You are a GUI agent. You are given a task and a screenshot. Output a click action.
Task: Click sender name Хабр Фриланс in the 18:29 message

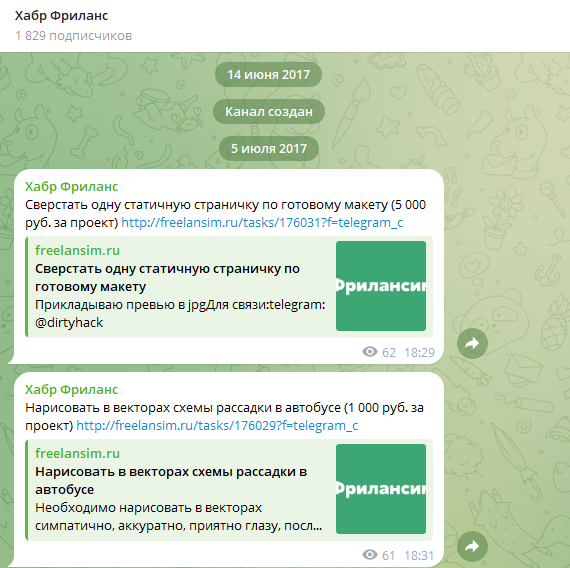tap(71, 187)
